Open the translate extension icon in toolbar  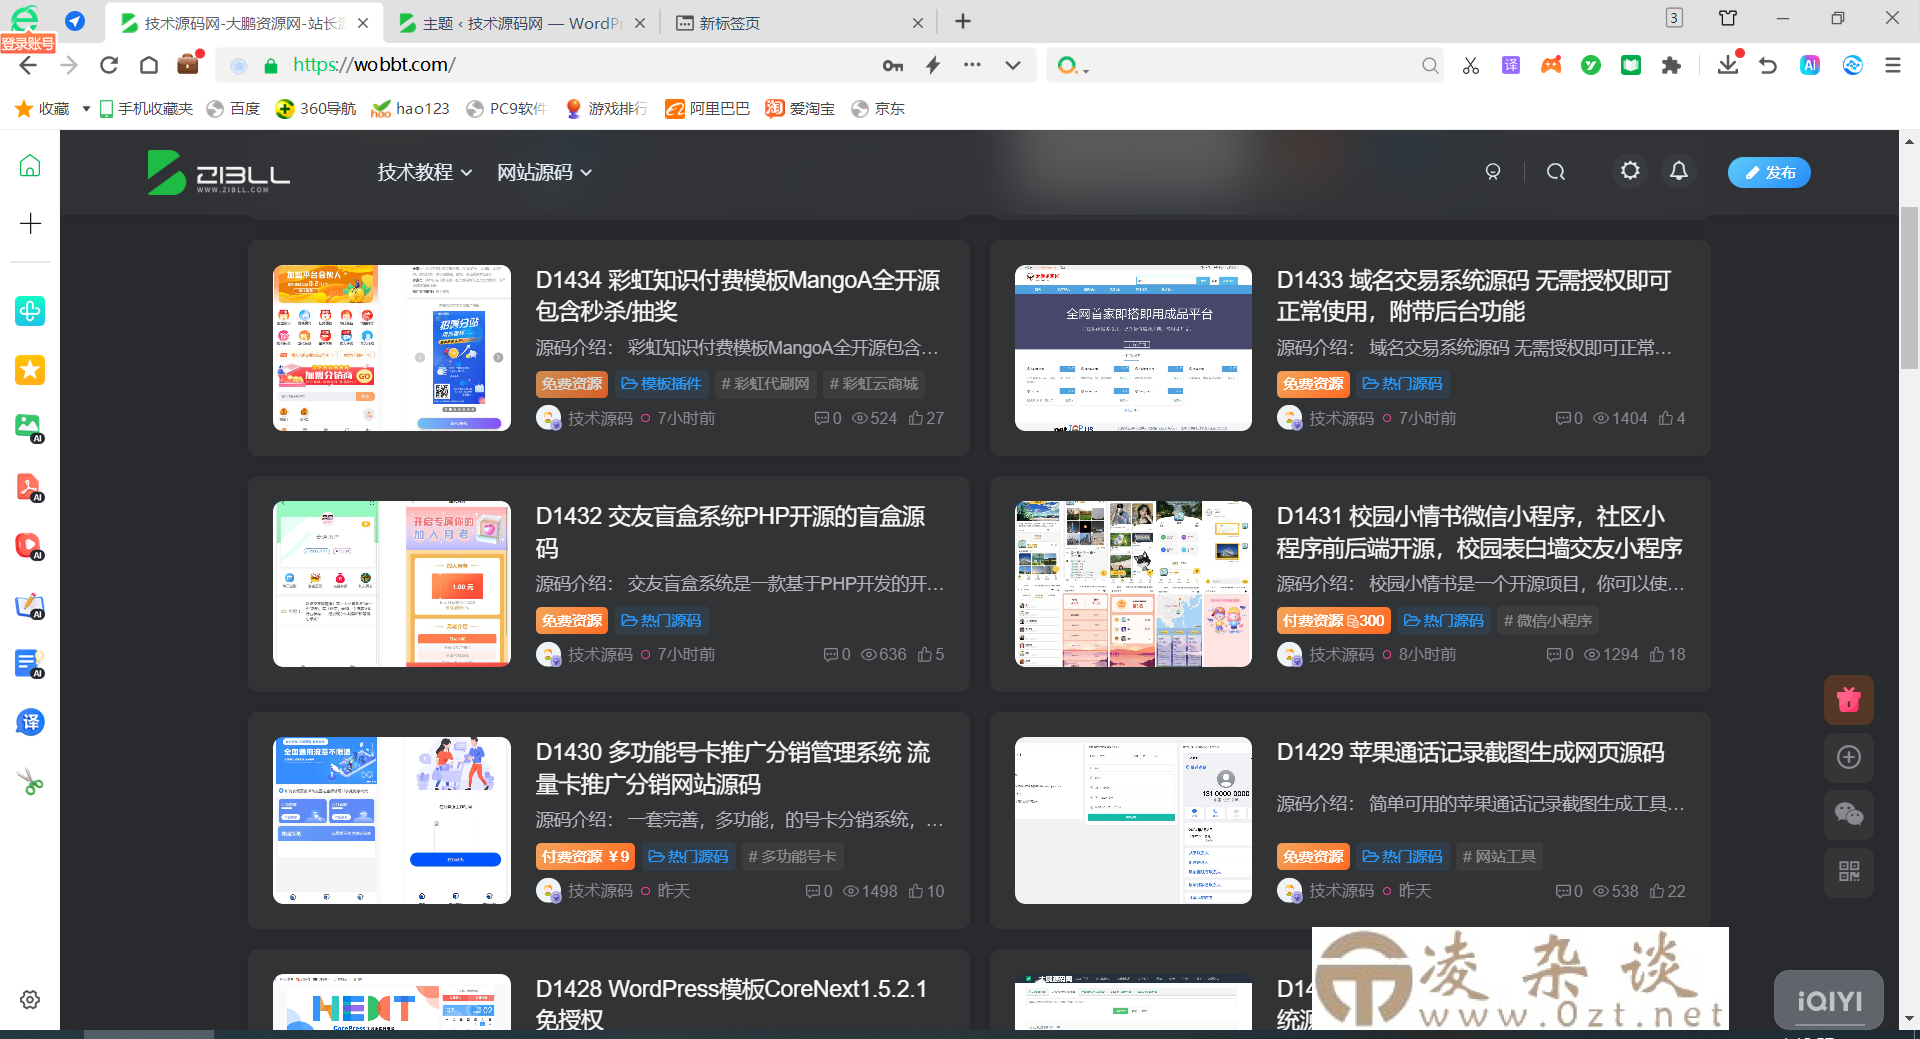(x=1511, y=65)
